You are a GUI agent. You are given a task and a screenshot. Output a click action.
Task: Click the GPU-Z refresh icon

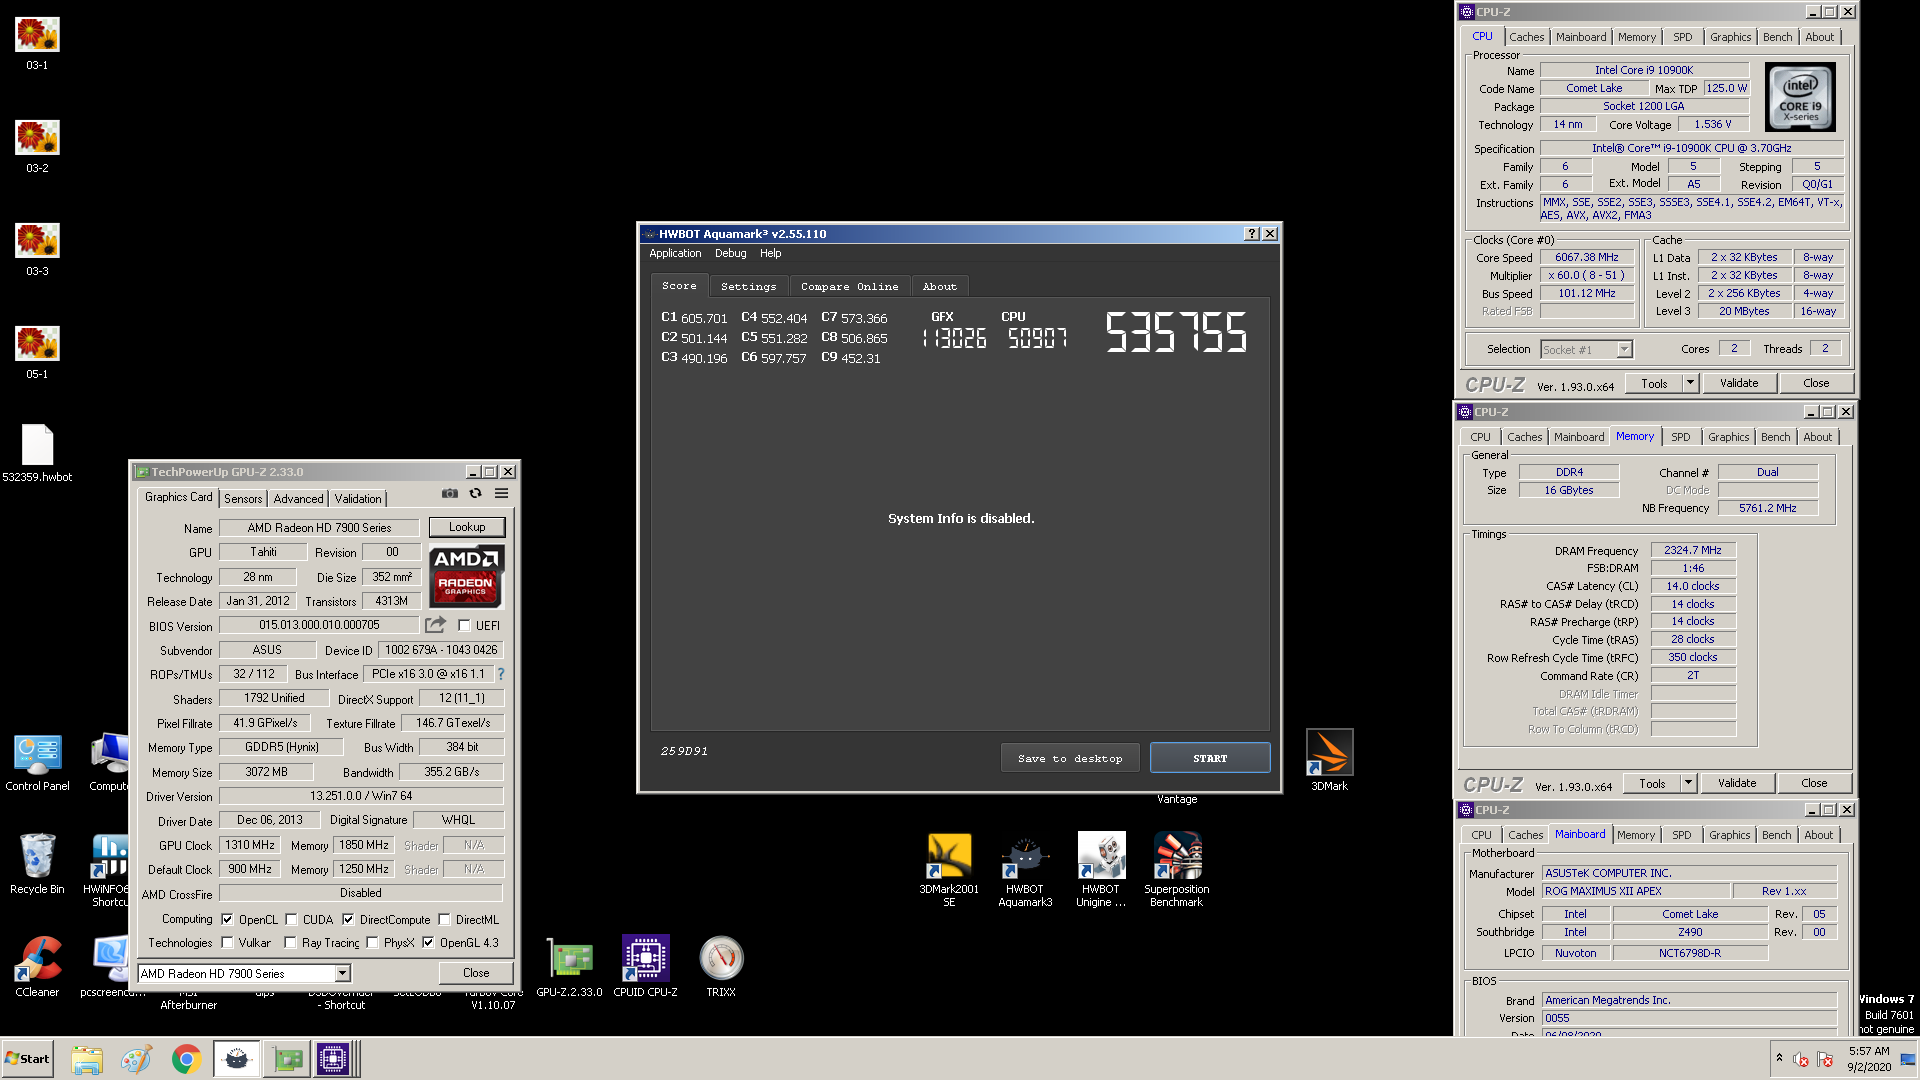tap(476, 493)
